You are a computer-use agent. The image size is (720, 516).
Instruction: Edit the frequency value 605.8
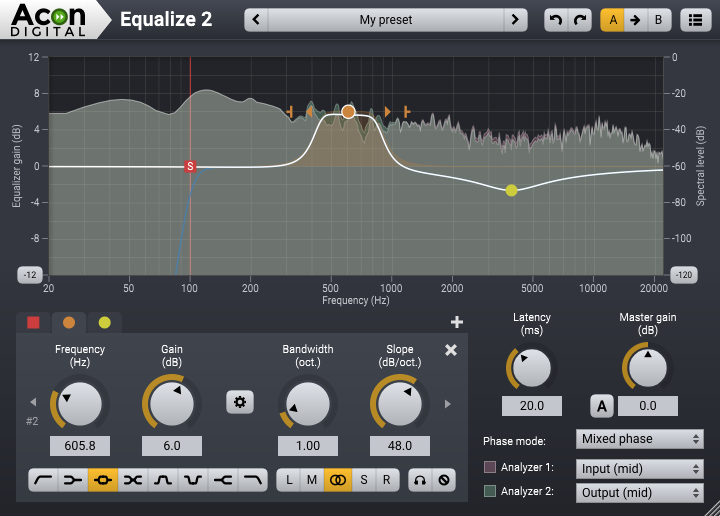(x=80, y=446)
